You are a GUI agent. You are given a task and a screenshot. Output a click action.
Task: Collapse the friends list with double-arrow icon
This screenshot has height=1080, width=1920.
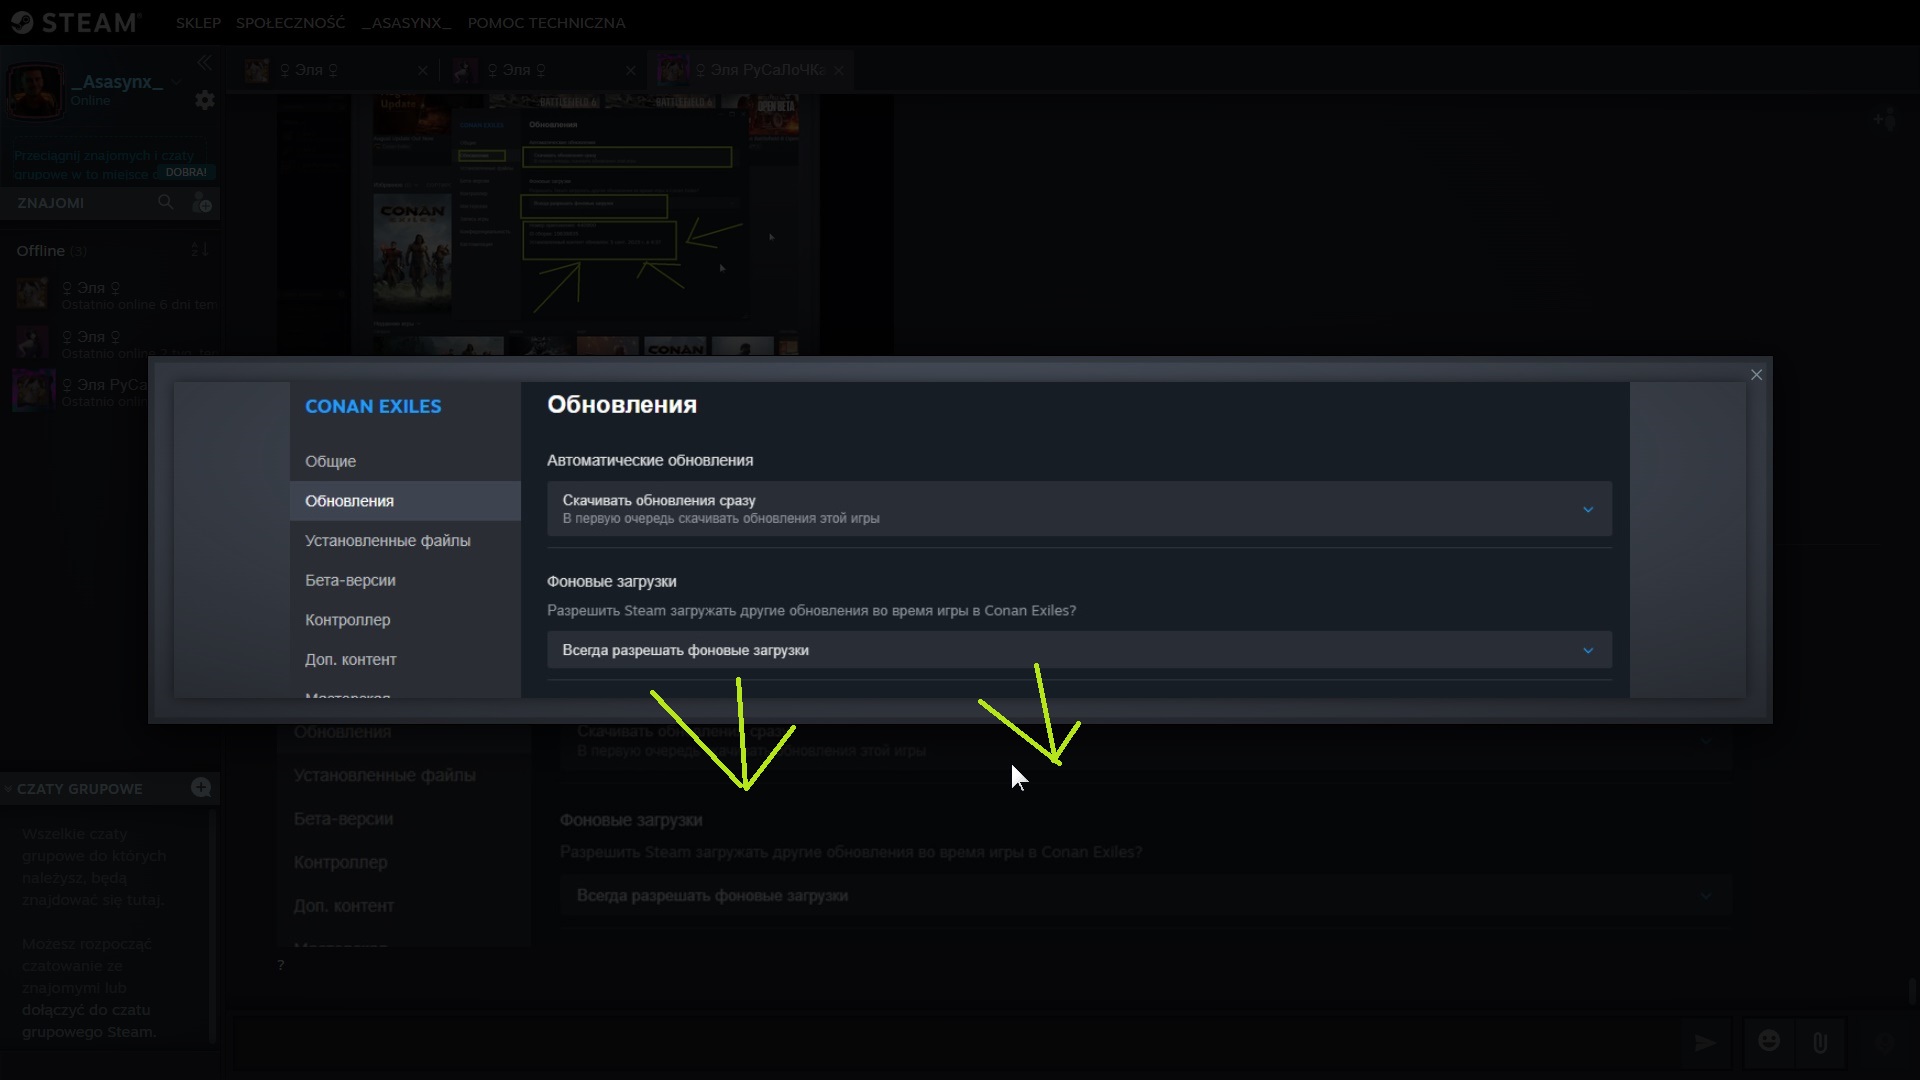coord(204,63)
